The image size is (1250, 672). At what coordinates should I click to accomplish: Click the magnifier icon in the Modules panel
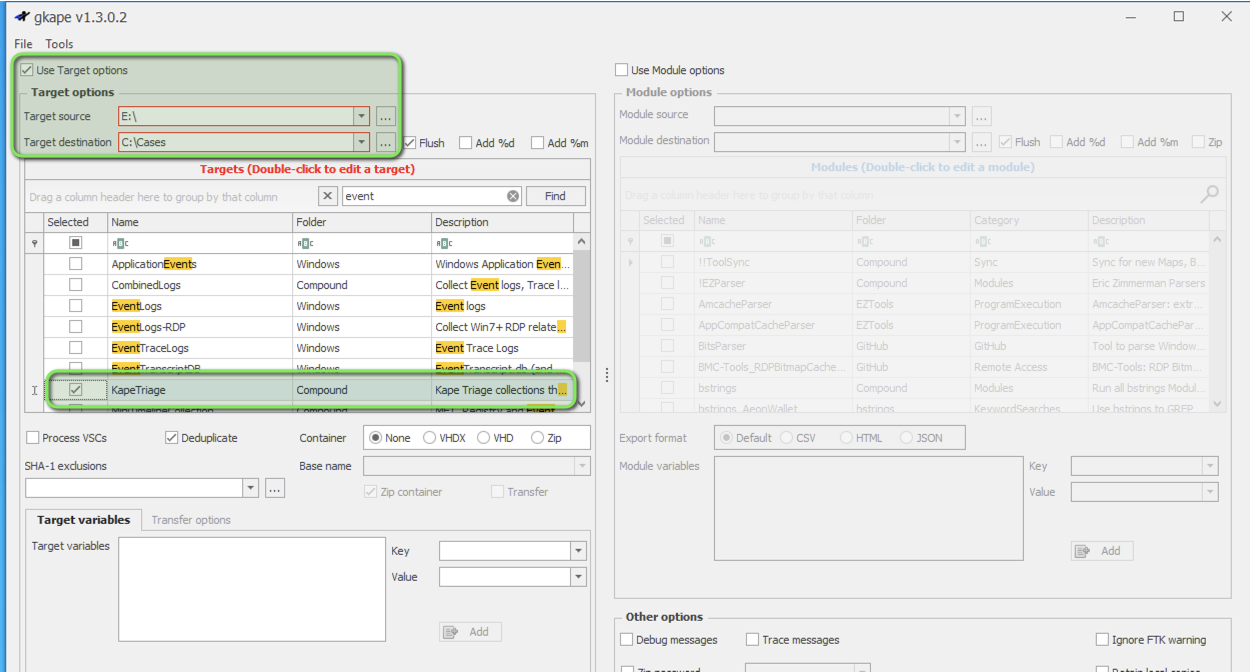pyautogui.click(x=1210, y=194)
